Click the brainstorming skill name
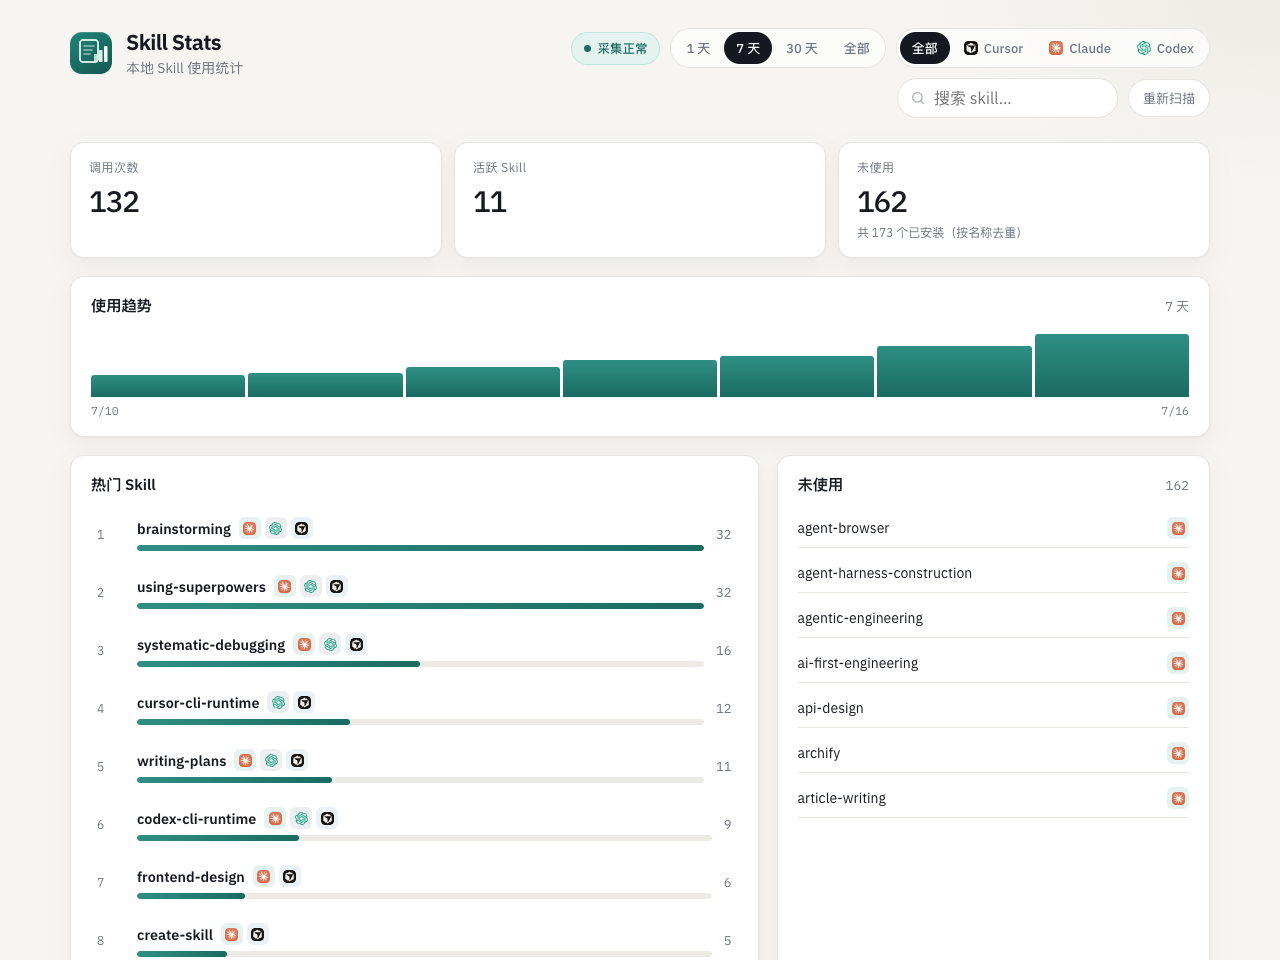The width and height of the screenshot is (1280, 960). pos(184,529)
